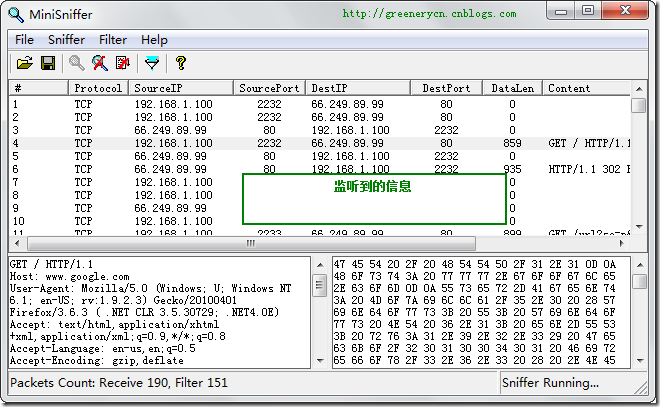Click hex pane scrollbar thumb
This screenshot has width=660, height=407.
point(639,282)
